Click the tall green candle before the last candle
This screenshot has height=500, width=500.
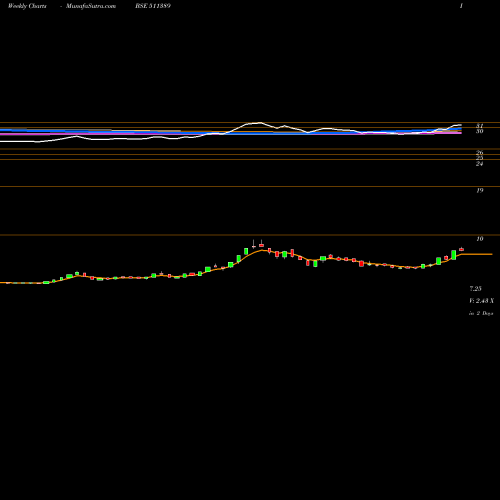(x=454, y=255)
